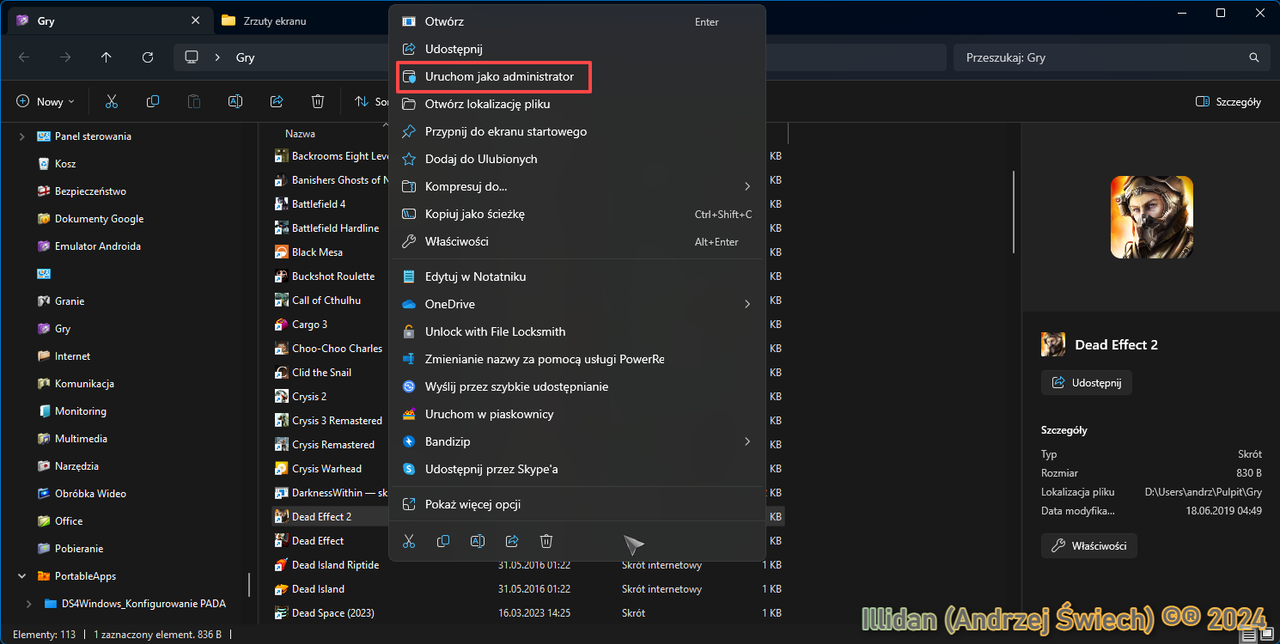The height and width of the screenshot is (644, 1280).
Task: Click the Share icon in the context menu's bottom row
Action: [x=512, y=541]
